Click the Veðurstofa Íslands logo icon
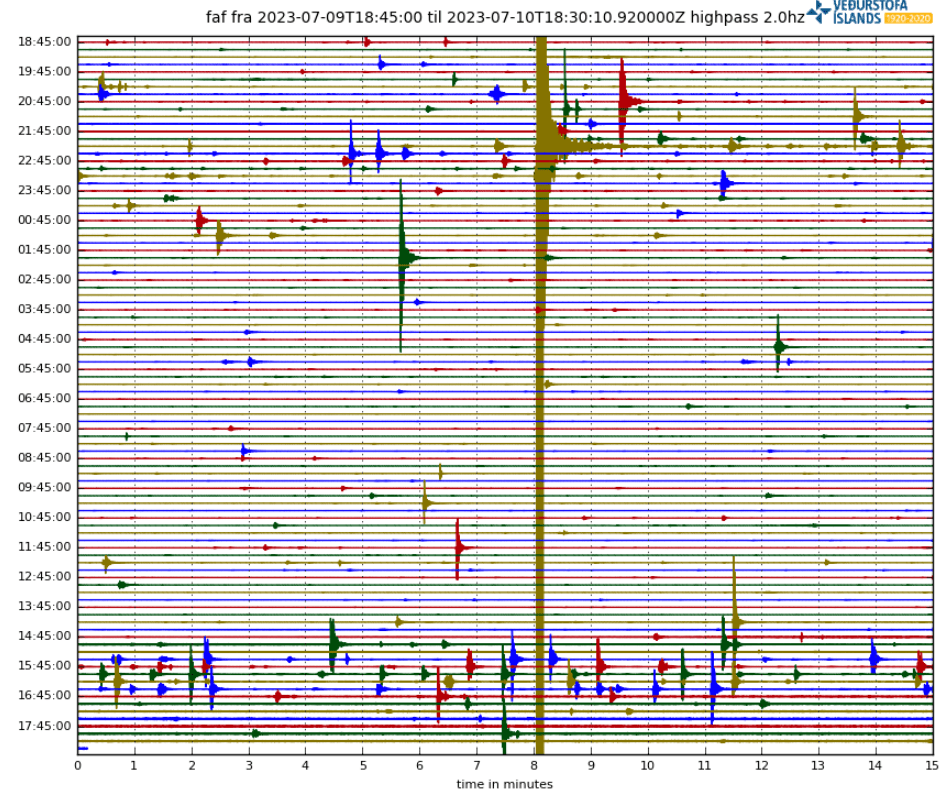This screenshot has width=948, height=794. pos(819,12)
